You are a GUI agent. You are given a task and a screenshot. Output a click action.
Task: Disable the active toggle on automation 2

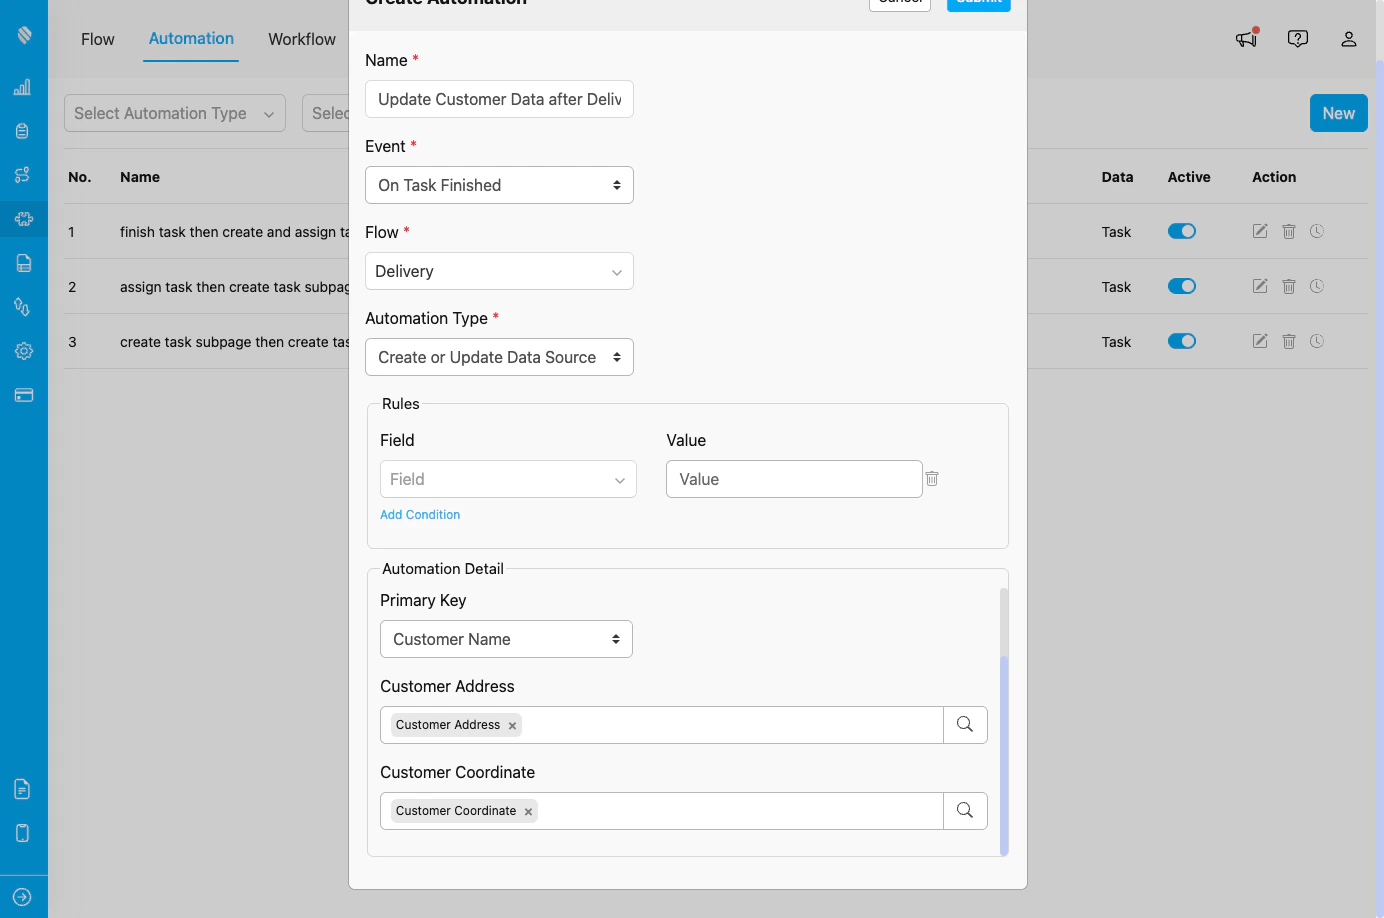(x=1182, y=286)
